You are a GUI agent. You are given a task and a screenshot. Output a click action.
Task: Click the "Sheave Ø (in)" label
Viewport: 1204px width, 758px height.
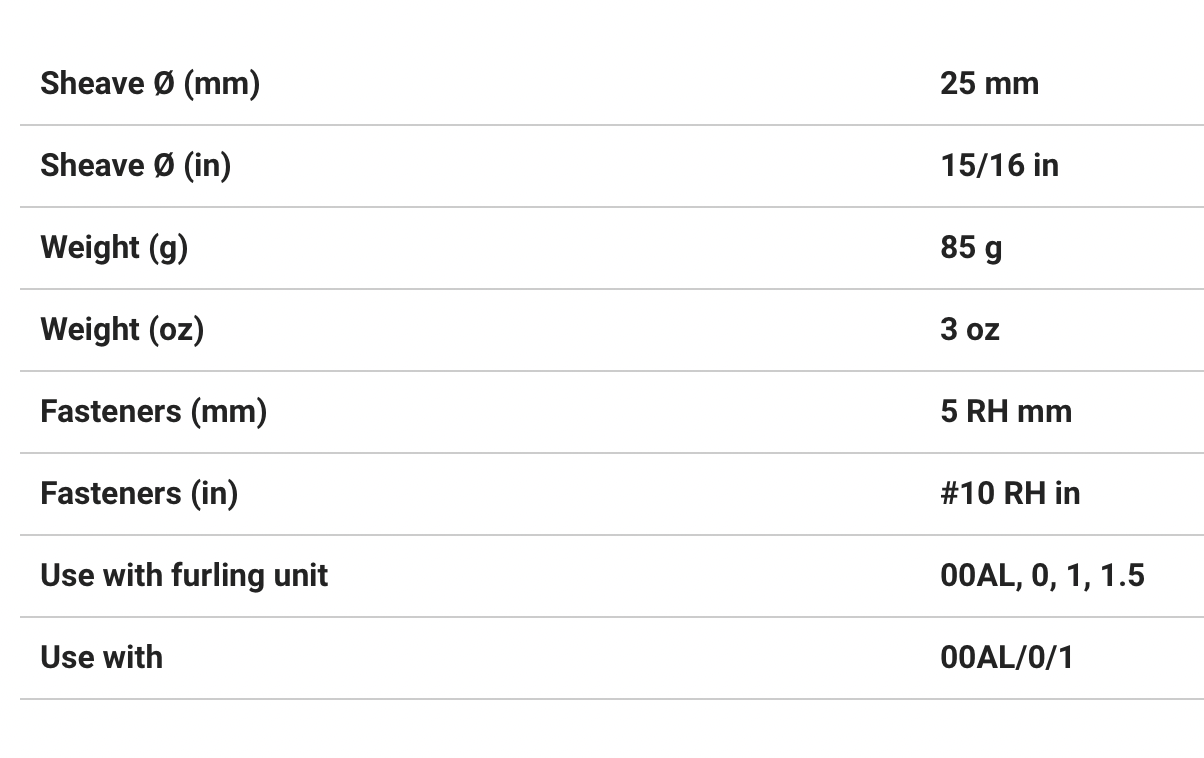135,165
